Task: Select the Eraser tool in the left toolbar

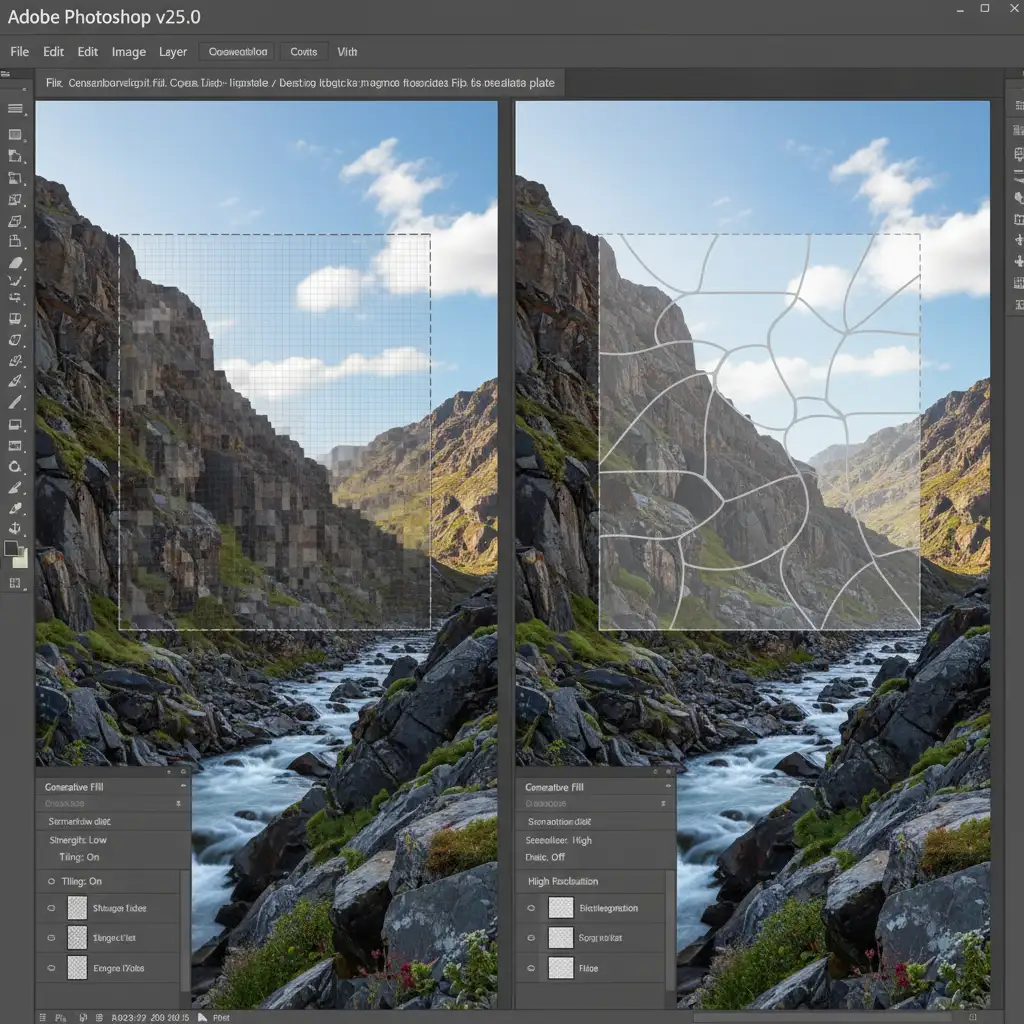Action: pyautogui.click(x=15, y=263)
